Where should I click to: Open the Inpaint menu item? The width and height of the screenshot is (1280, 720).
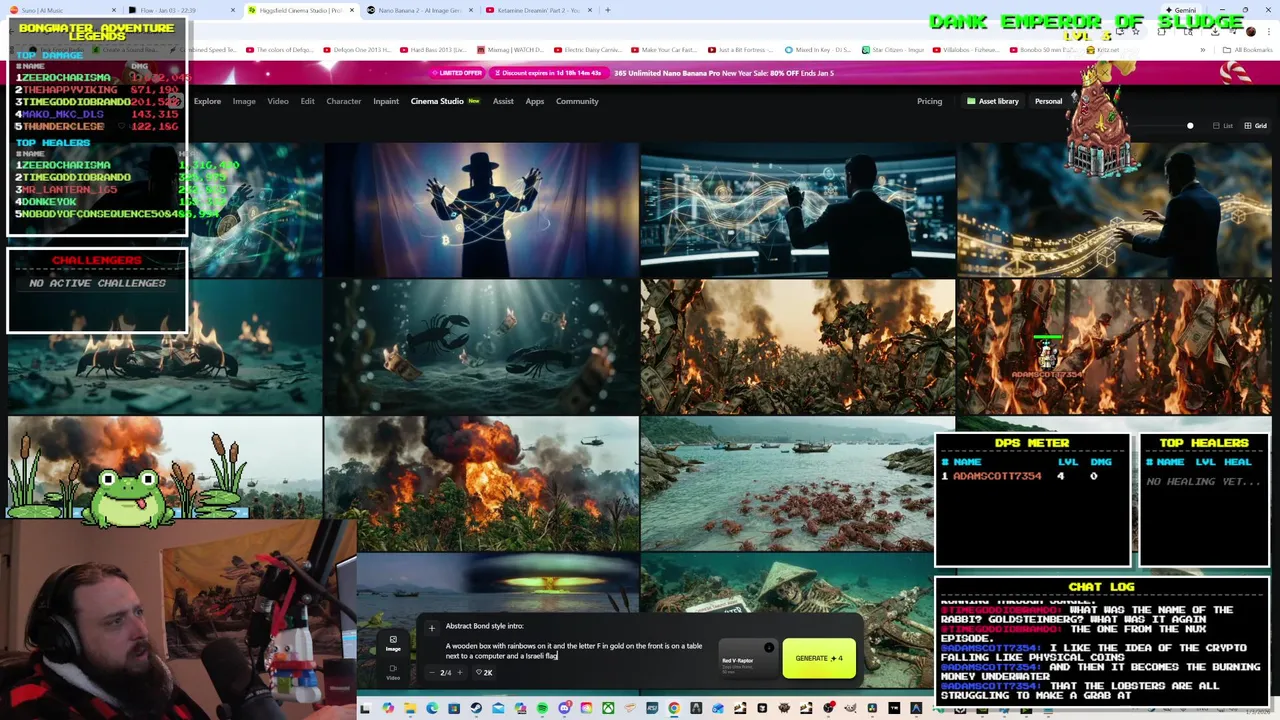click(386, 101)
